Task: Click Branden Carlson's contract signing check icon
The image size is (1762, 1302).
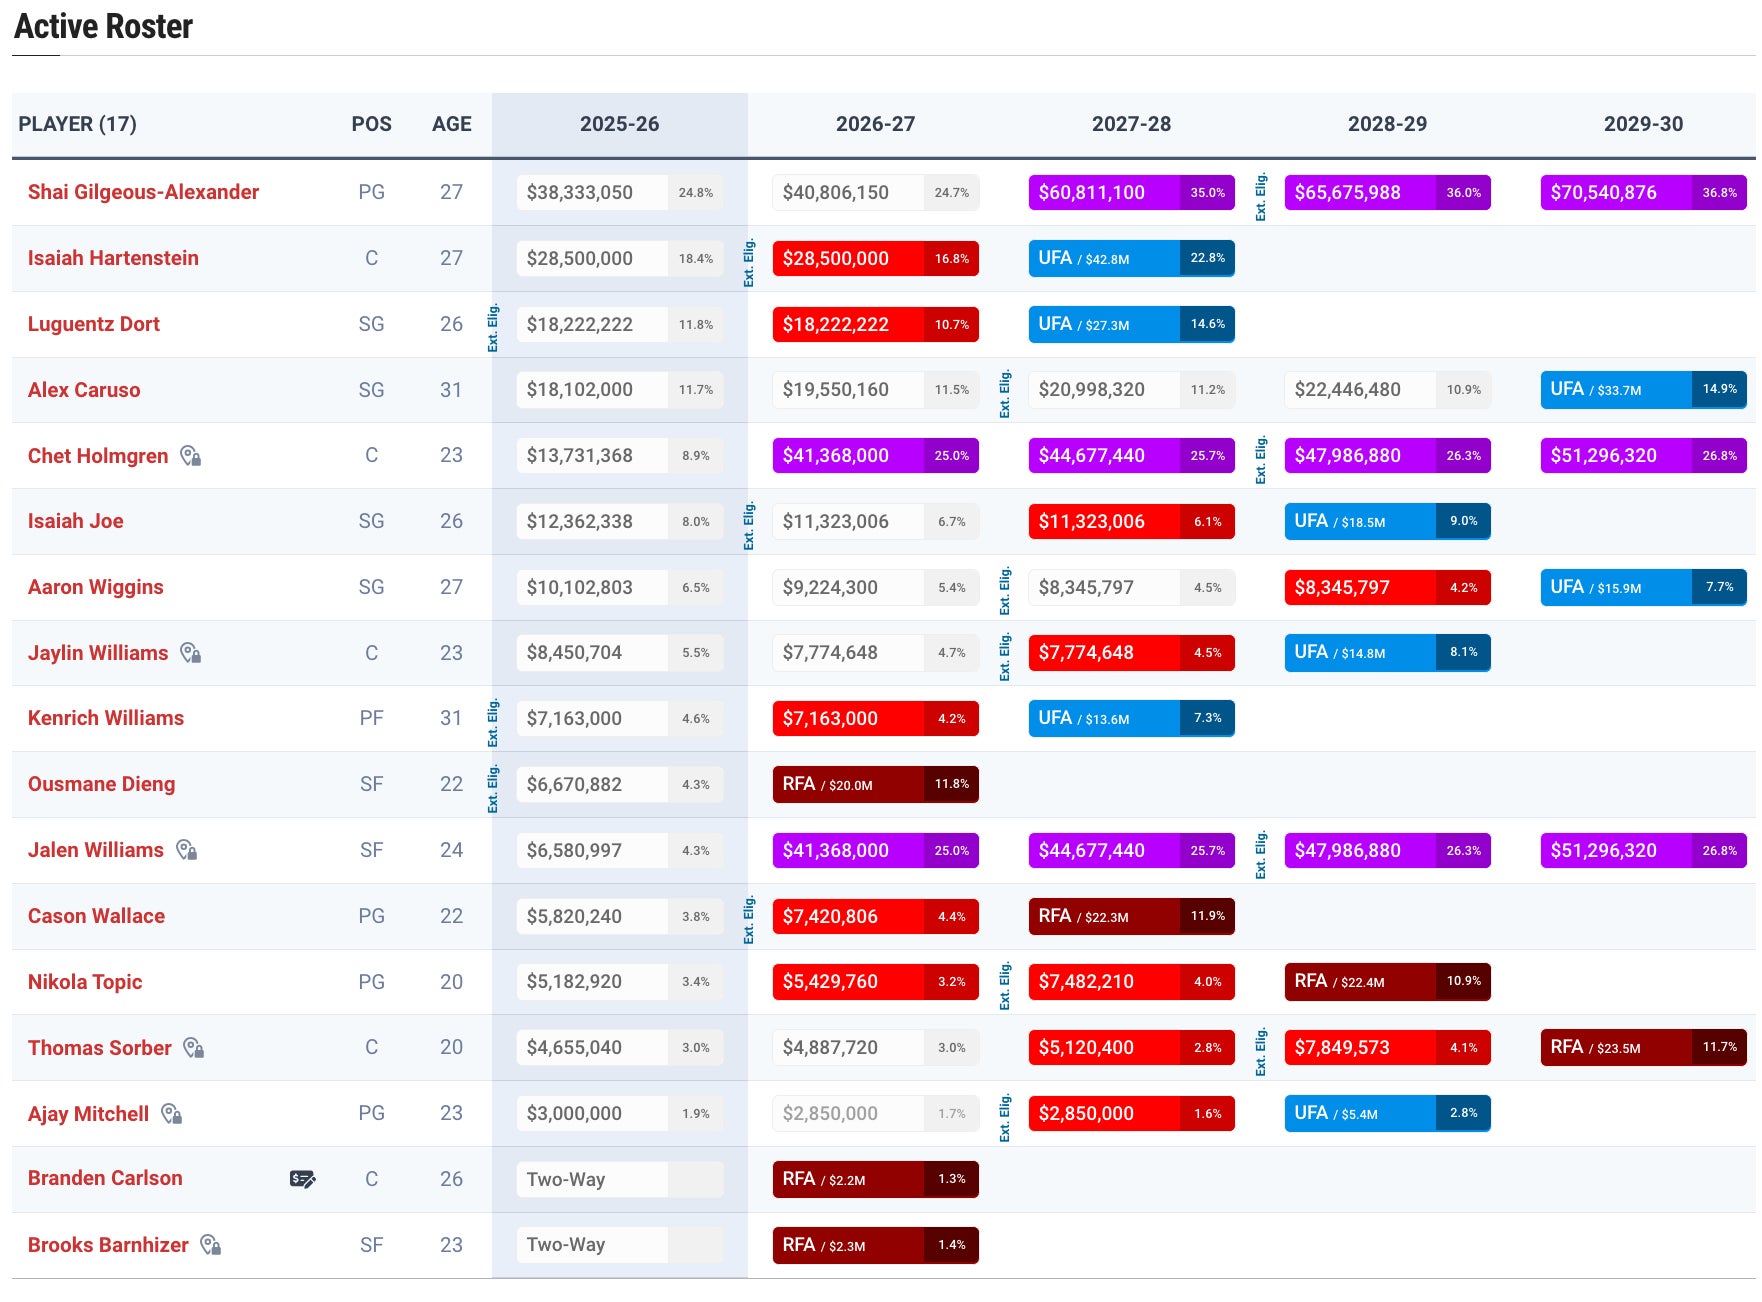Action: 302,1179
